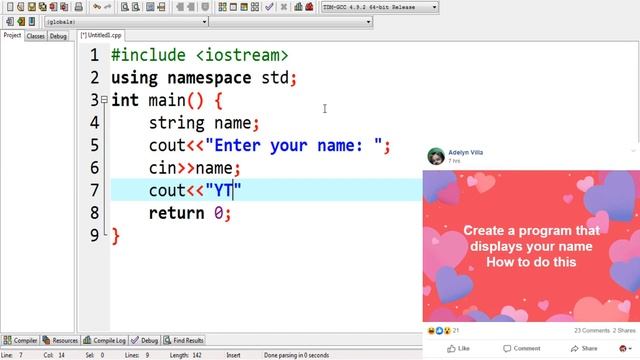Screen dimensions: 640x360
Task: Click the Comment button on the post
Action: pyautogui.click(x=522, y=348)
